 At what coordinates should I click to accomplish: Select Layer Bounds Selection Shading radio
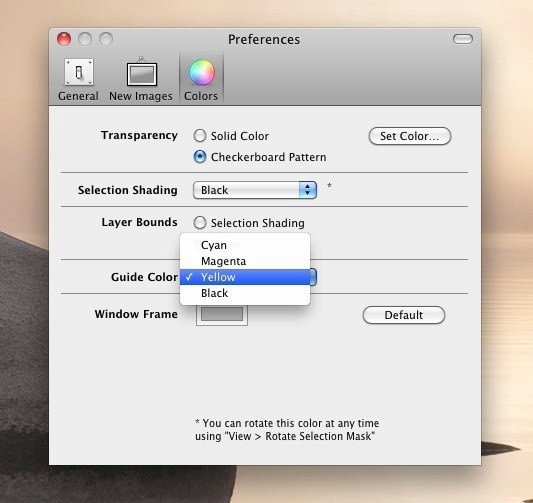point(200,223)
